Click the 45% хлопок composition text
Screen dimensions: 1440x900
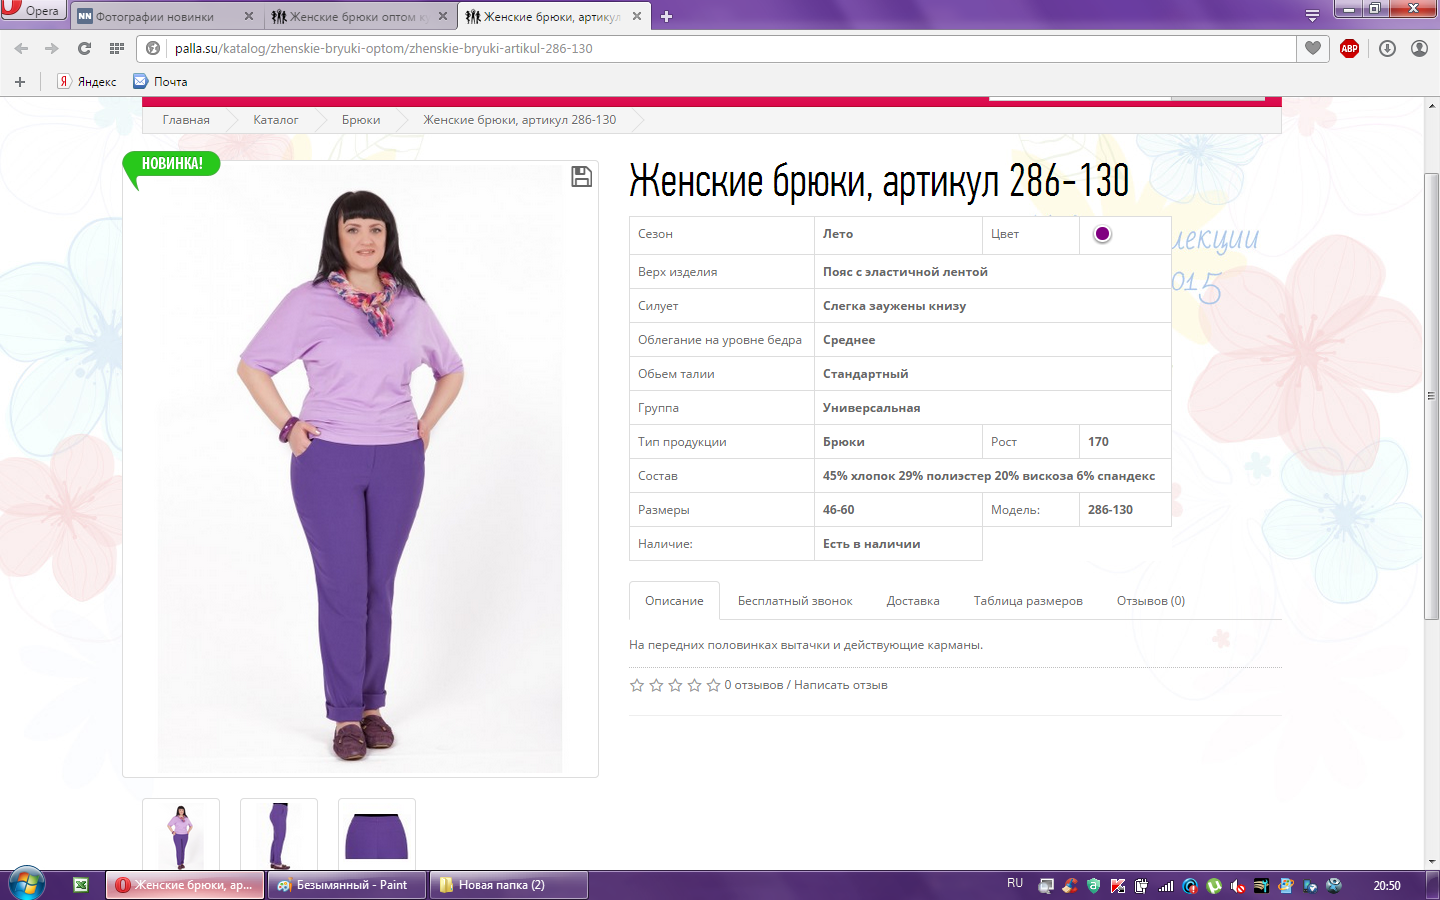click(x=989, y=476)
